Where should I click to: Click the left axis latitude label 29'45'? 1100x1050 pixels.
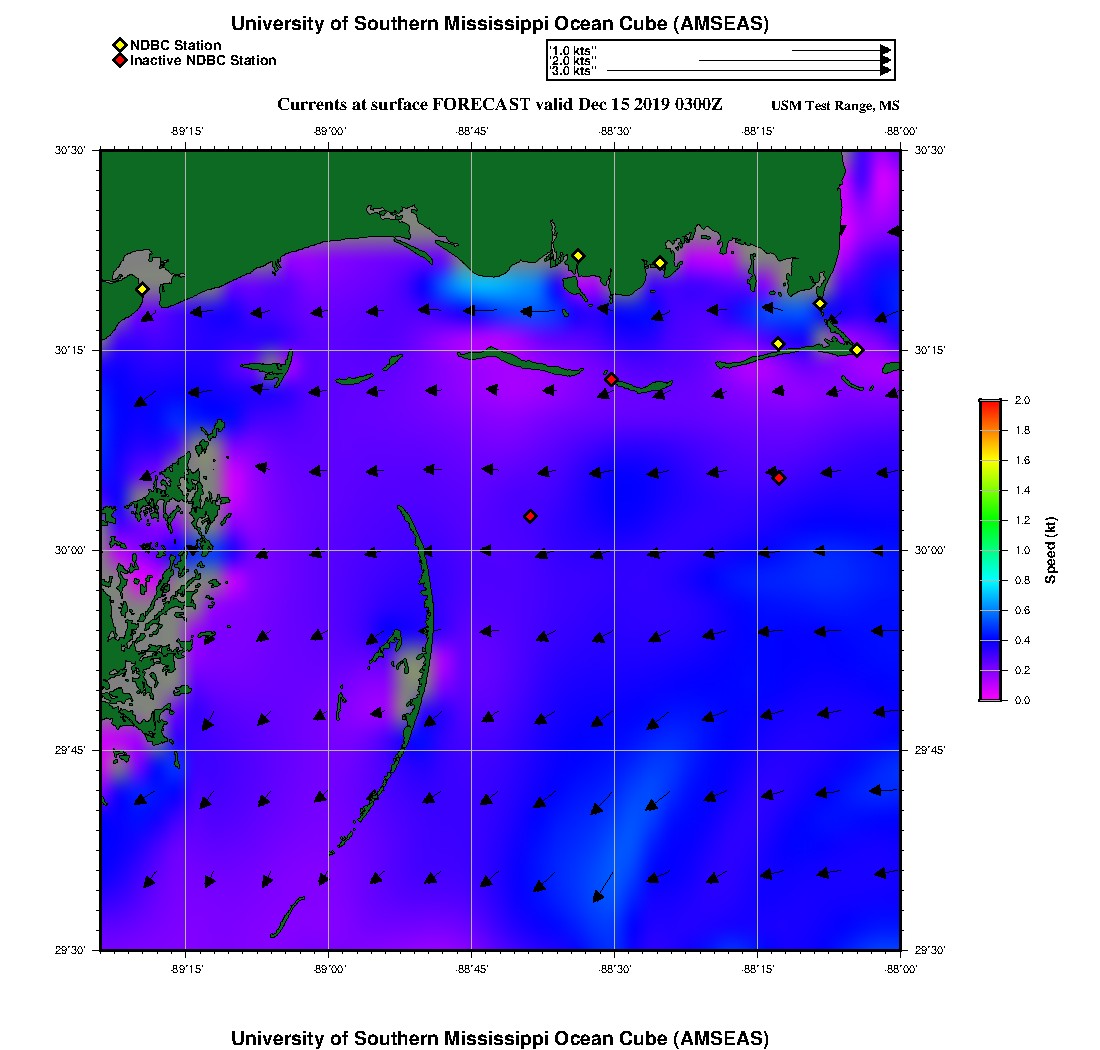point(70,750)
